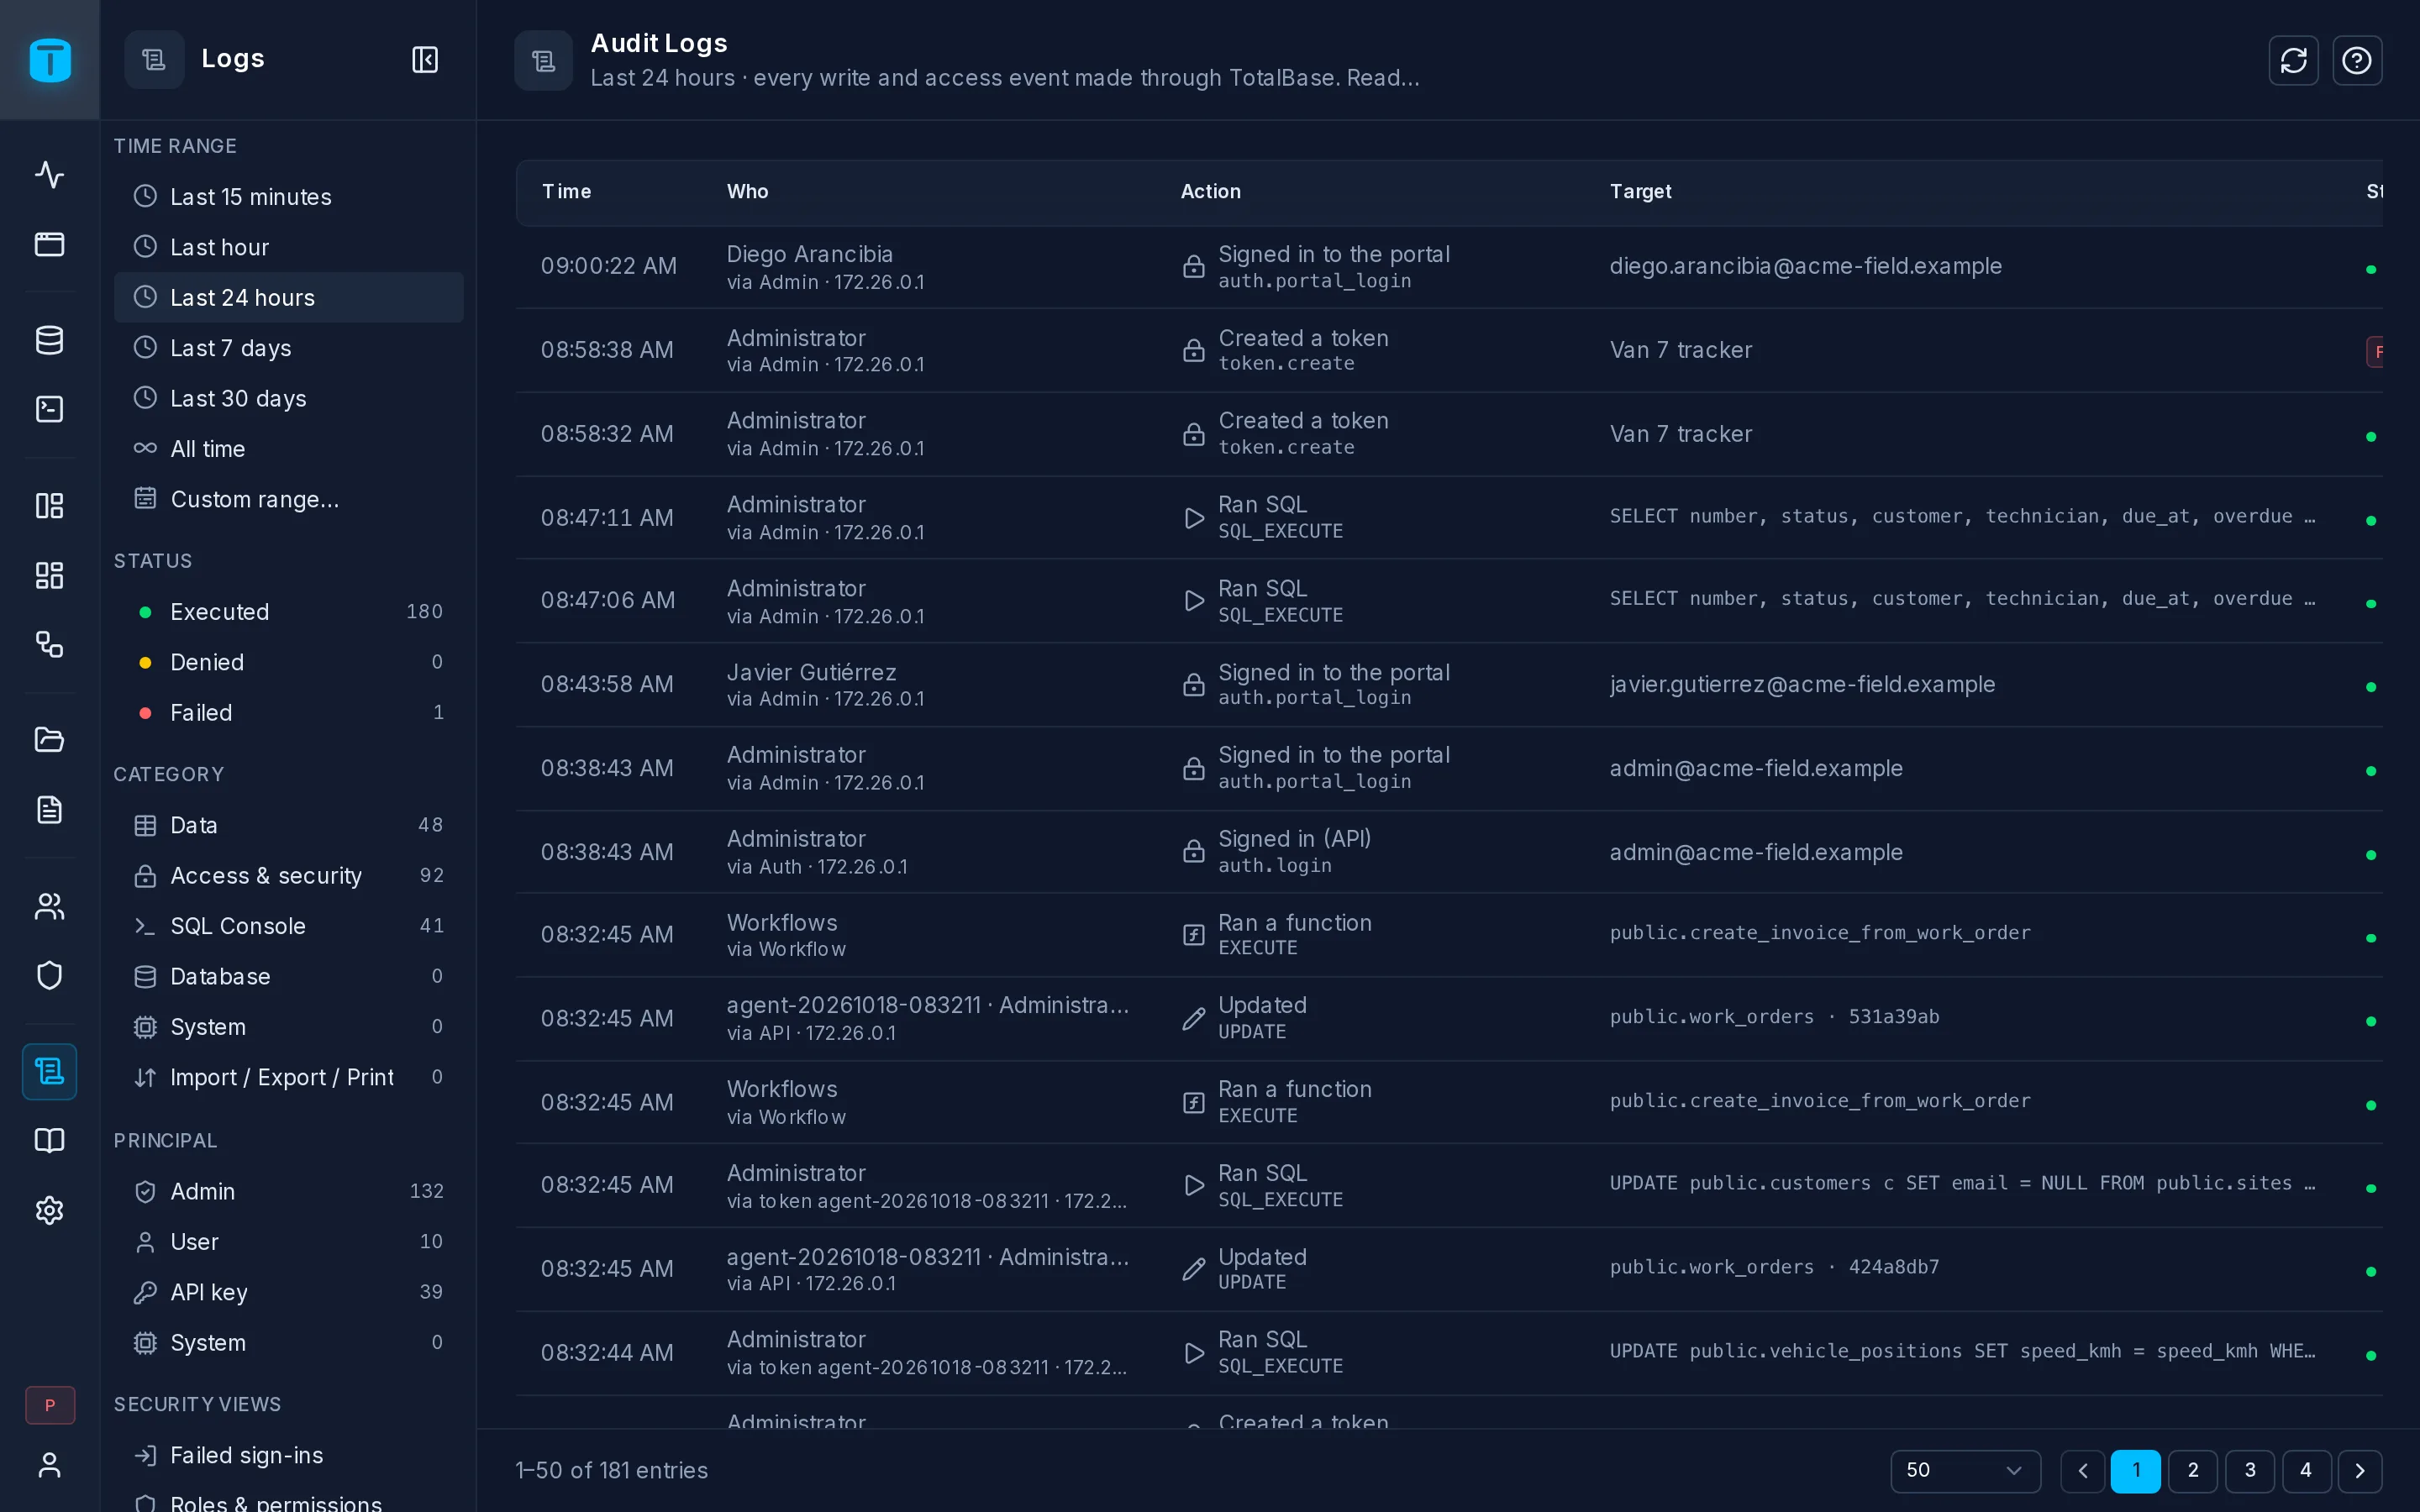The image size is (2420, 1512).
Task: Click the Logs panel header icon
Action: 154,60
